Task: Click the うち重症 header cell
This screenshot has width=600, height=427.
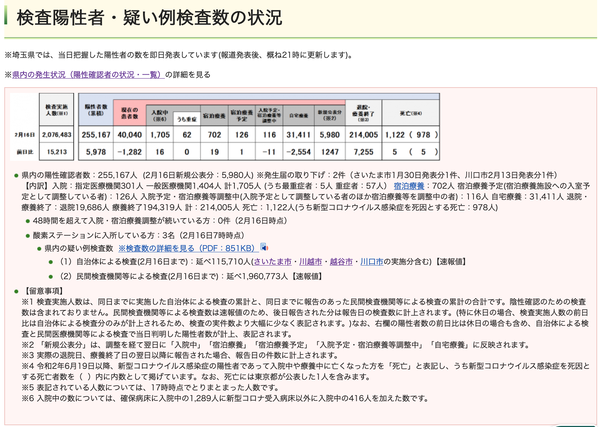Action: click(187, 119)
